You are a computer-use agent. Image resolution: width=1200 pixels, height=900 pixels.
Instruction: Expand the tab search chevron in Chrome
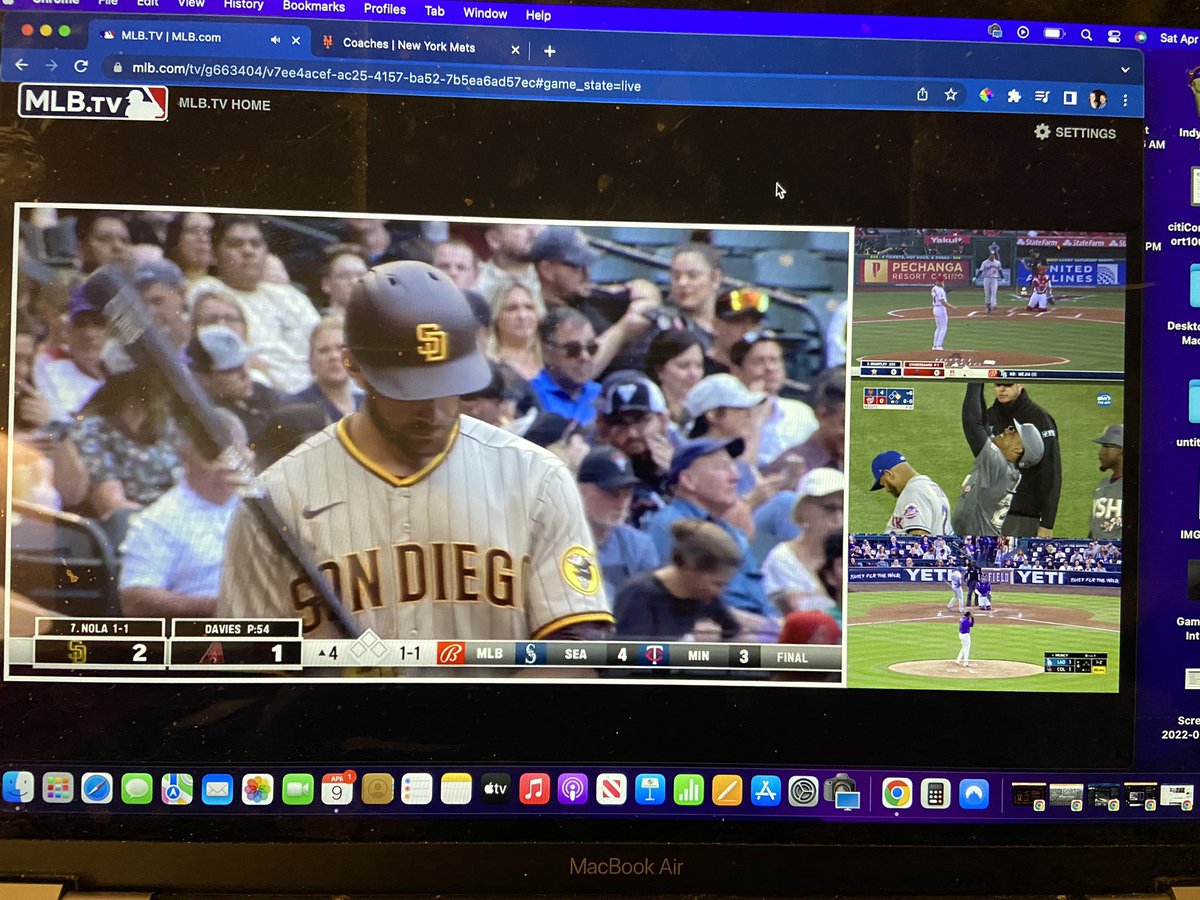point(1125,69)
